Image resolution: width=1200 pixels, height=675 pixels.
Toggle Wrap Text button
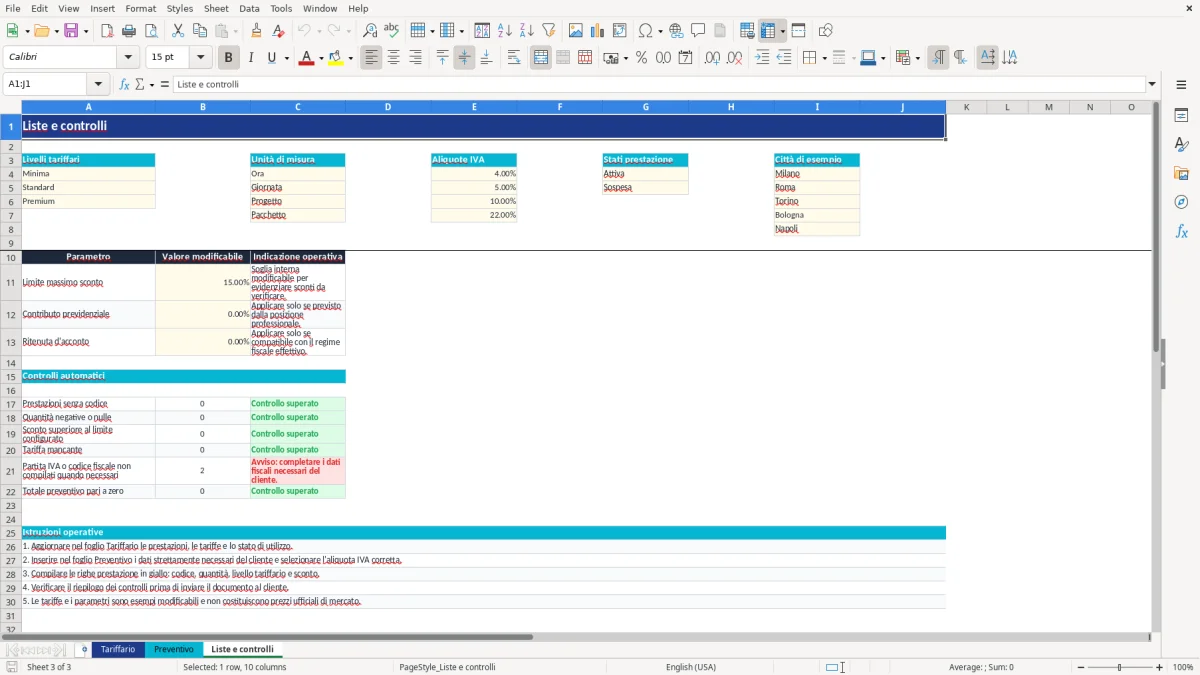click(x=514, y=58)
